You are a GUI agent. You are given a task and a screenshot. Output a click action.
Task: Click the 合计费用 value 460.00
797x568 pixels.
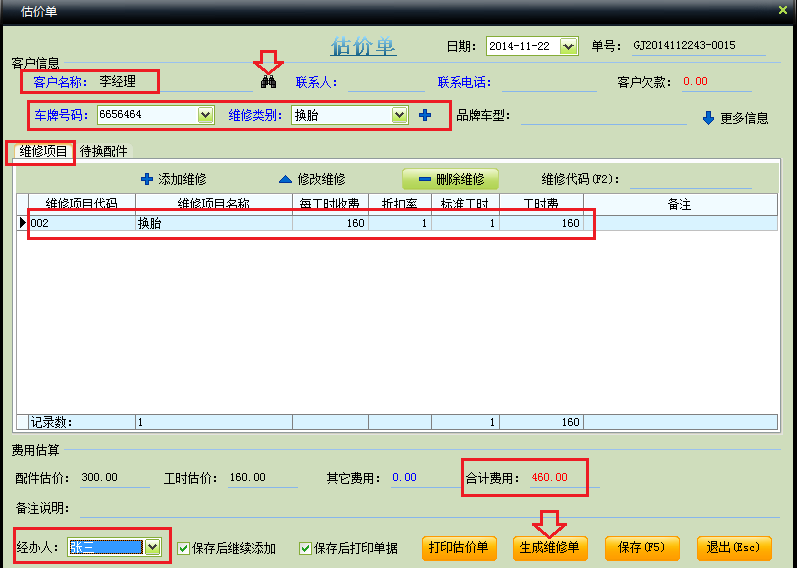point(549,477)
